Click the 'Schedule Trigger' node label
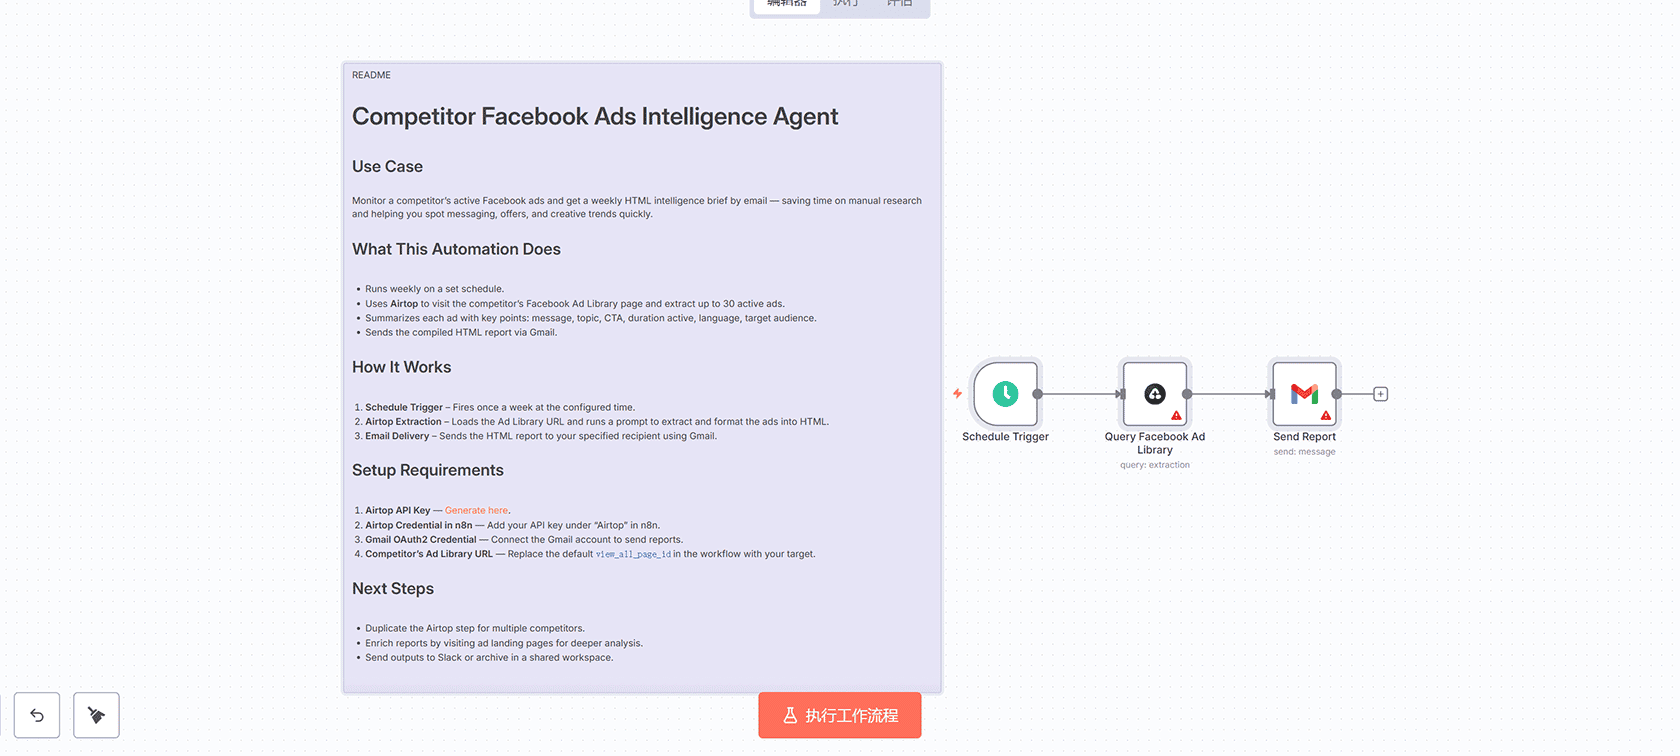 (x=1005, y=437)
